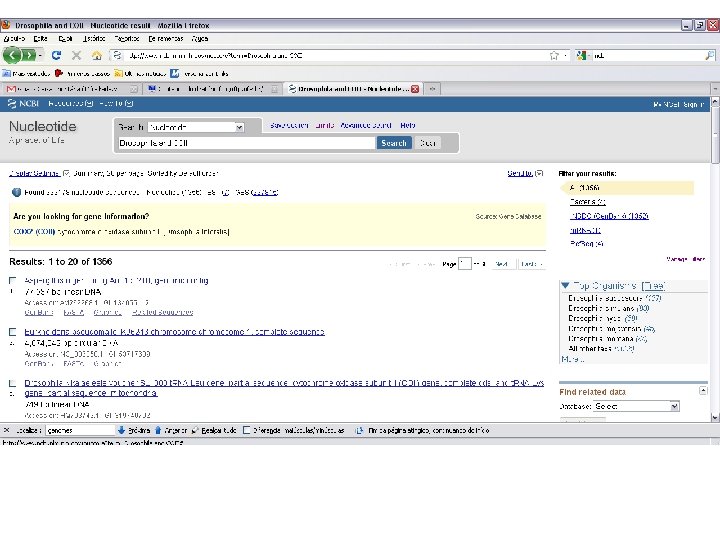This screenshot has width=720, height=540.
Task: Open the Exibir menu
Action: [x=65, y=39]
